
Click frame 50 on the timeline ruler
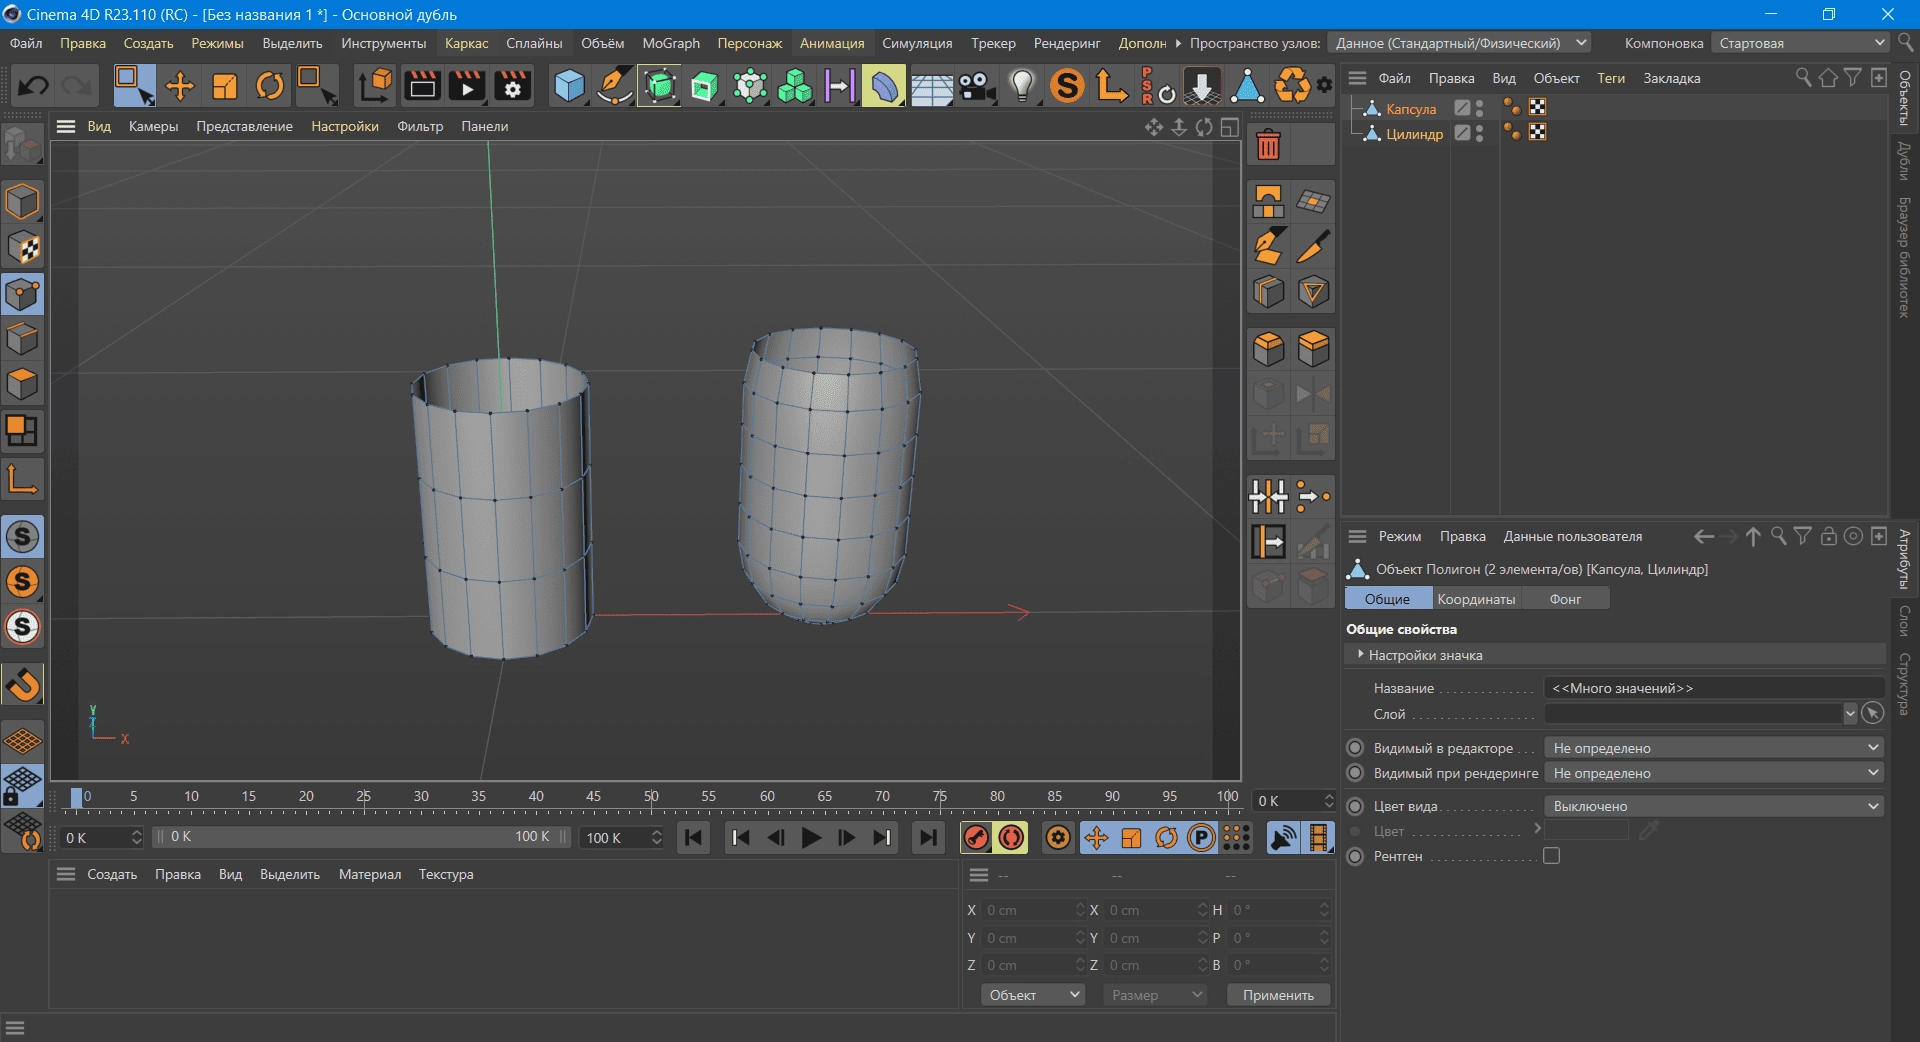(x=651, y=797)
